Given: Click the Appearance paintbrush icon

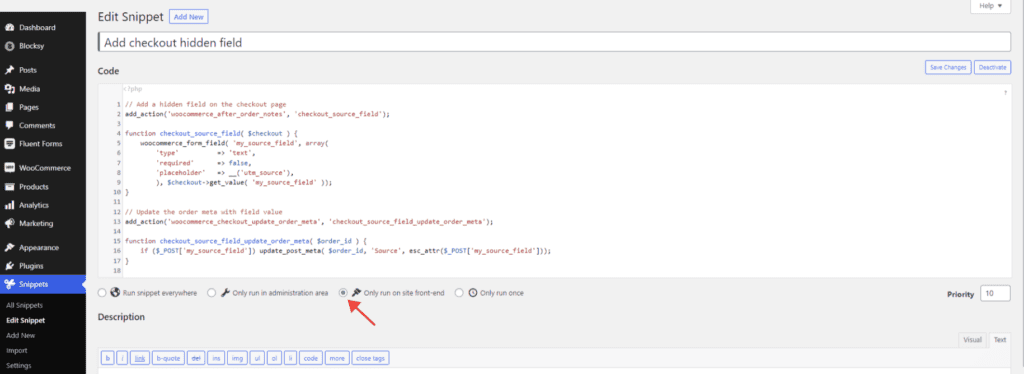Looking at the screenshot, I should pyautogui.click(x=10, y=247).
